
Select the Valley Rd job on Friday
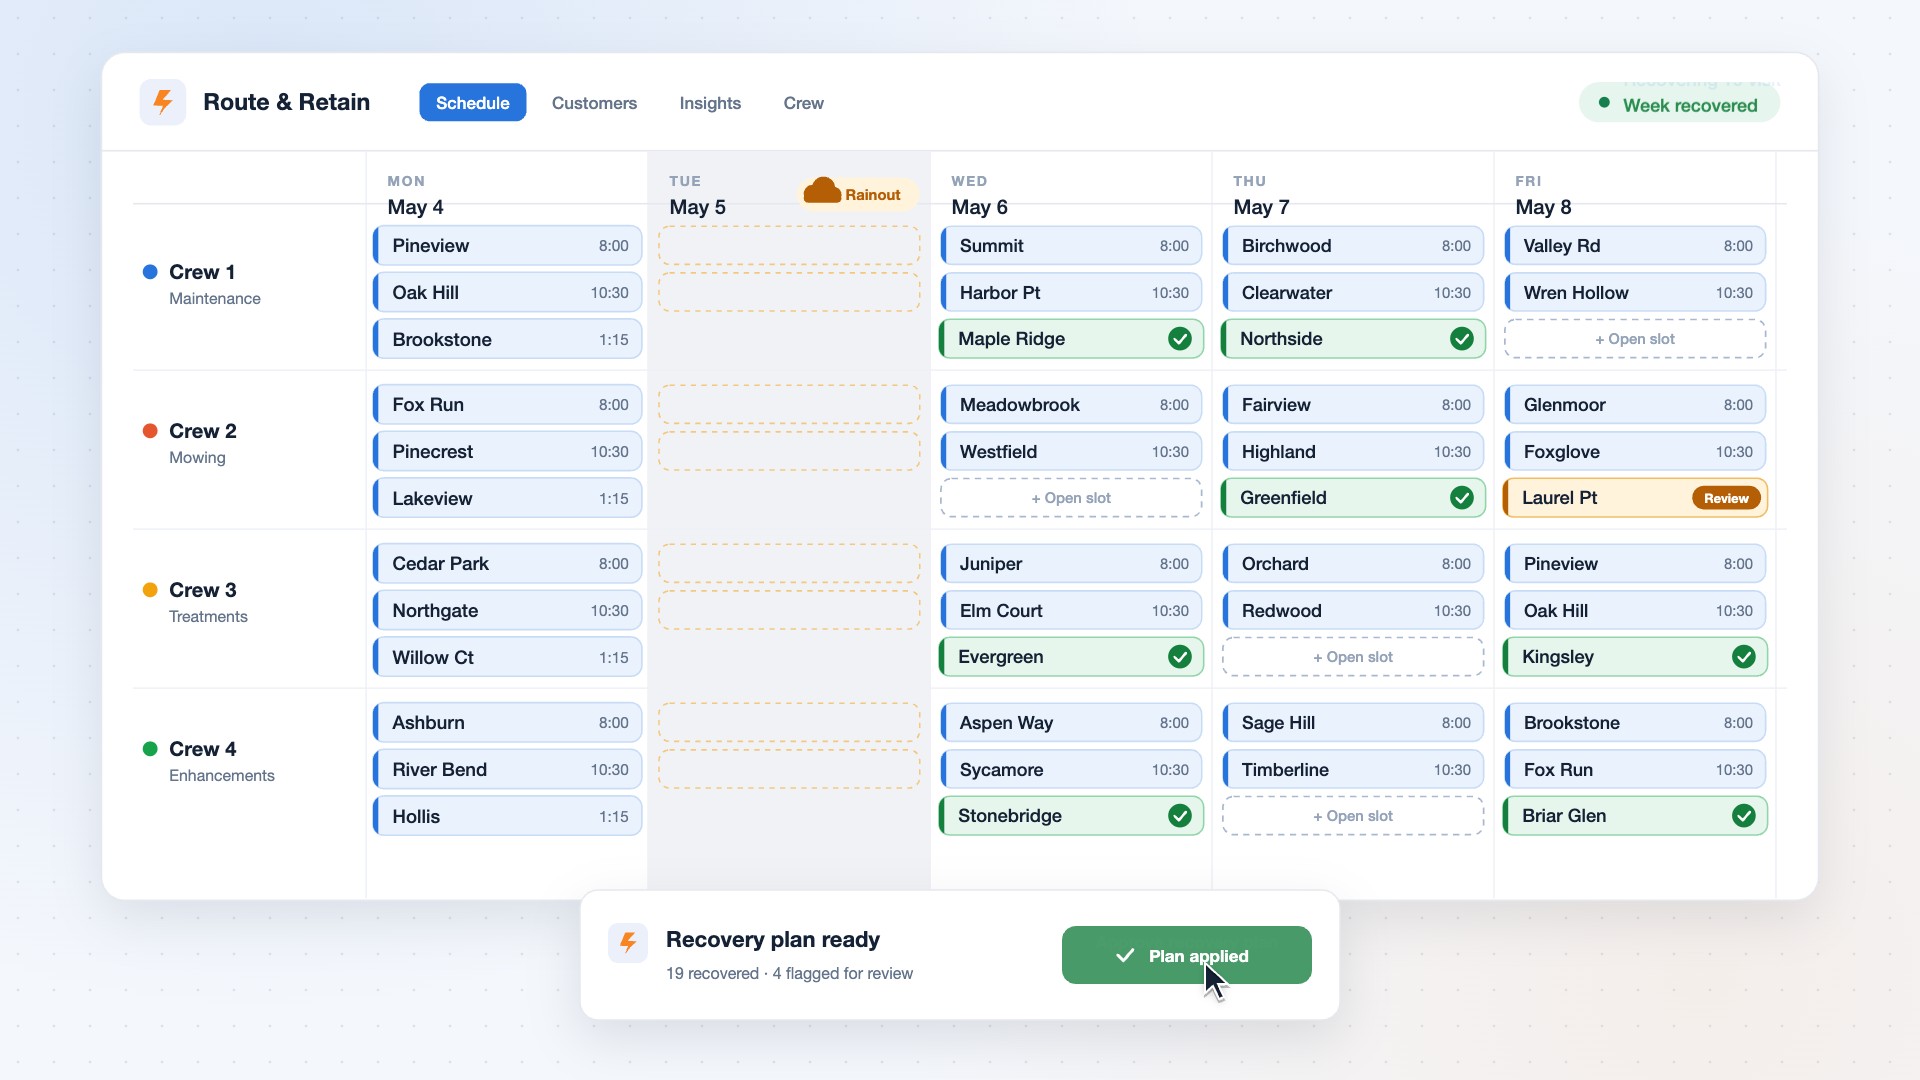pos(1635,246)
